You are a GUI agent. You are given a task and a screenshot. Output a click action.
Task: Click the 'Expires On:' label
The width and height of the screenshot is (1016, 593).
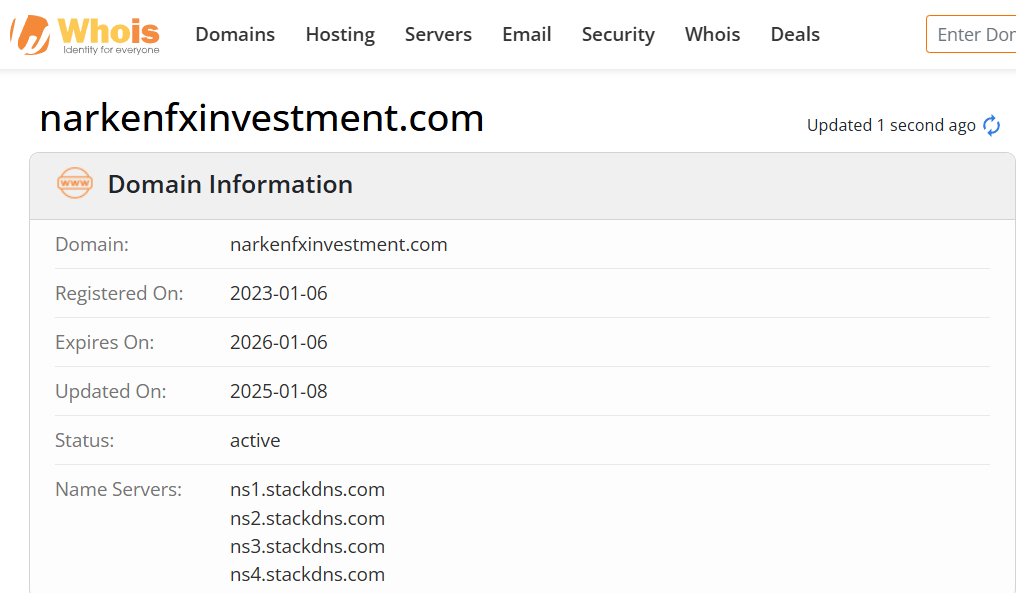coord(104,342)
